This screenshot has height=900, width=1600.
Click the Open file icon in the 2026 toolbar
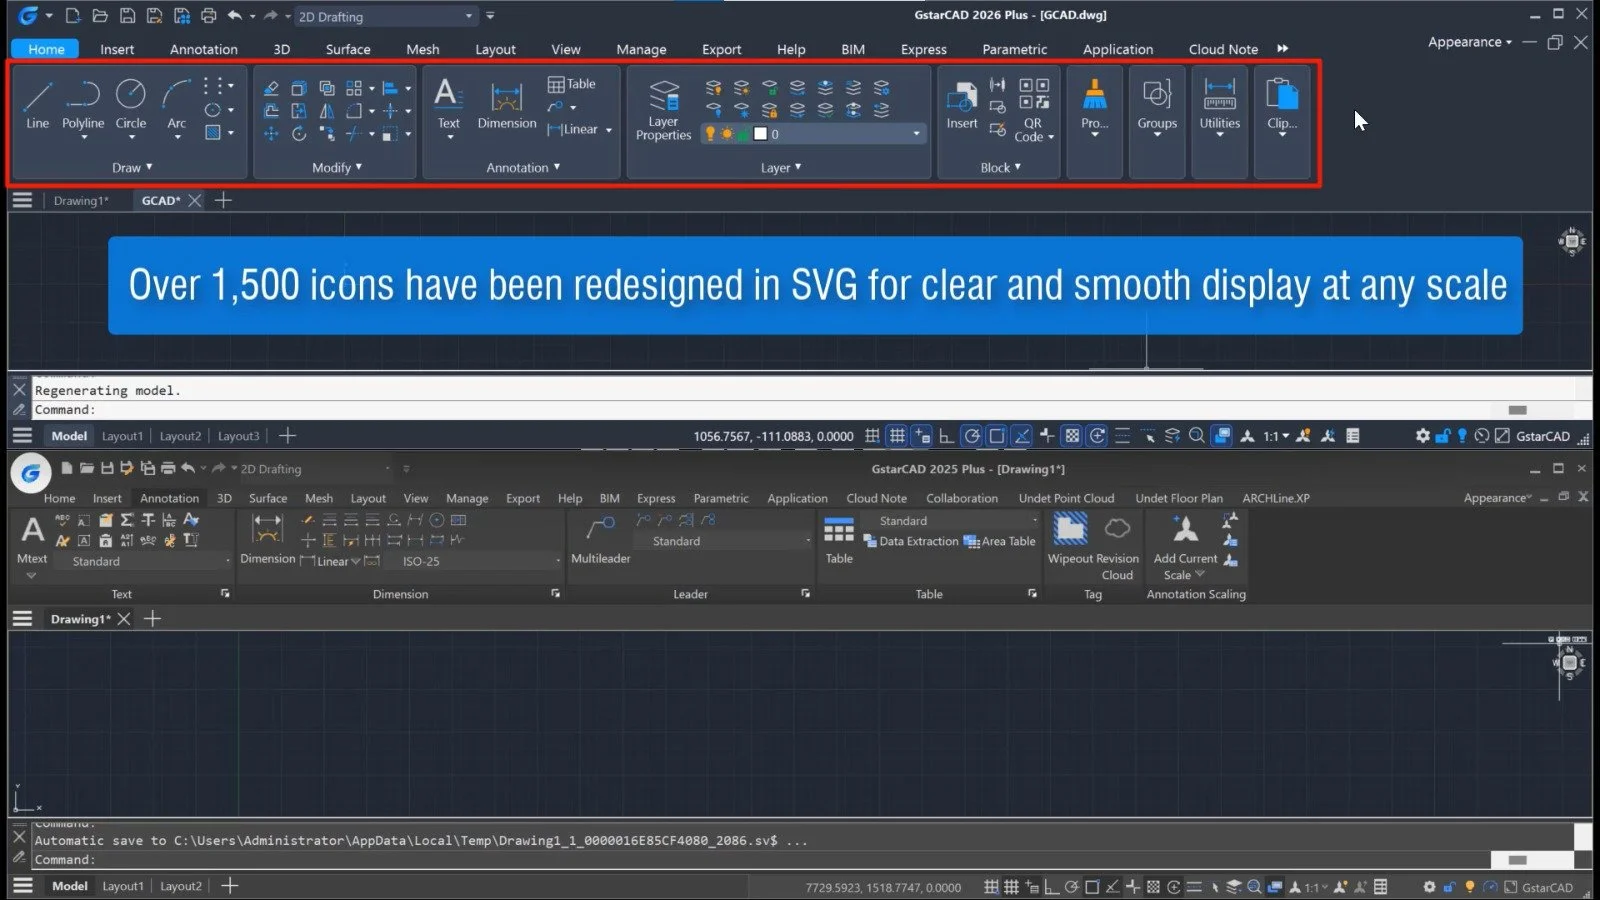100,16
